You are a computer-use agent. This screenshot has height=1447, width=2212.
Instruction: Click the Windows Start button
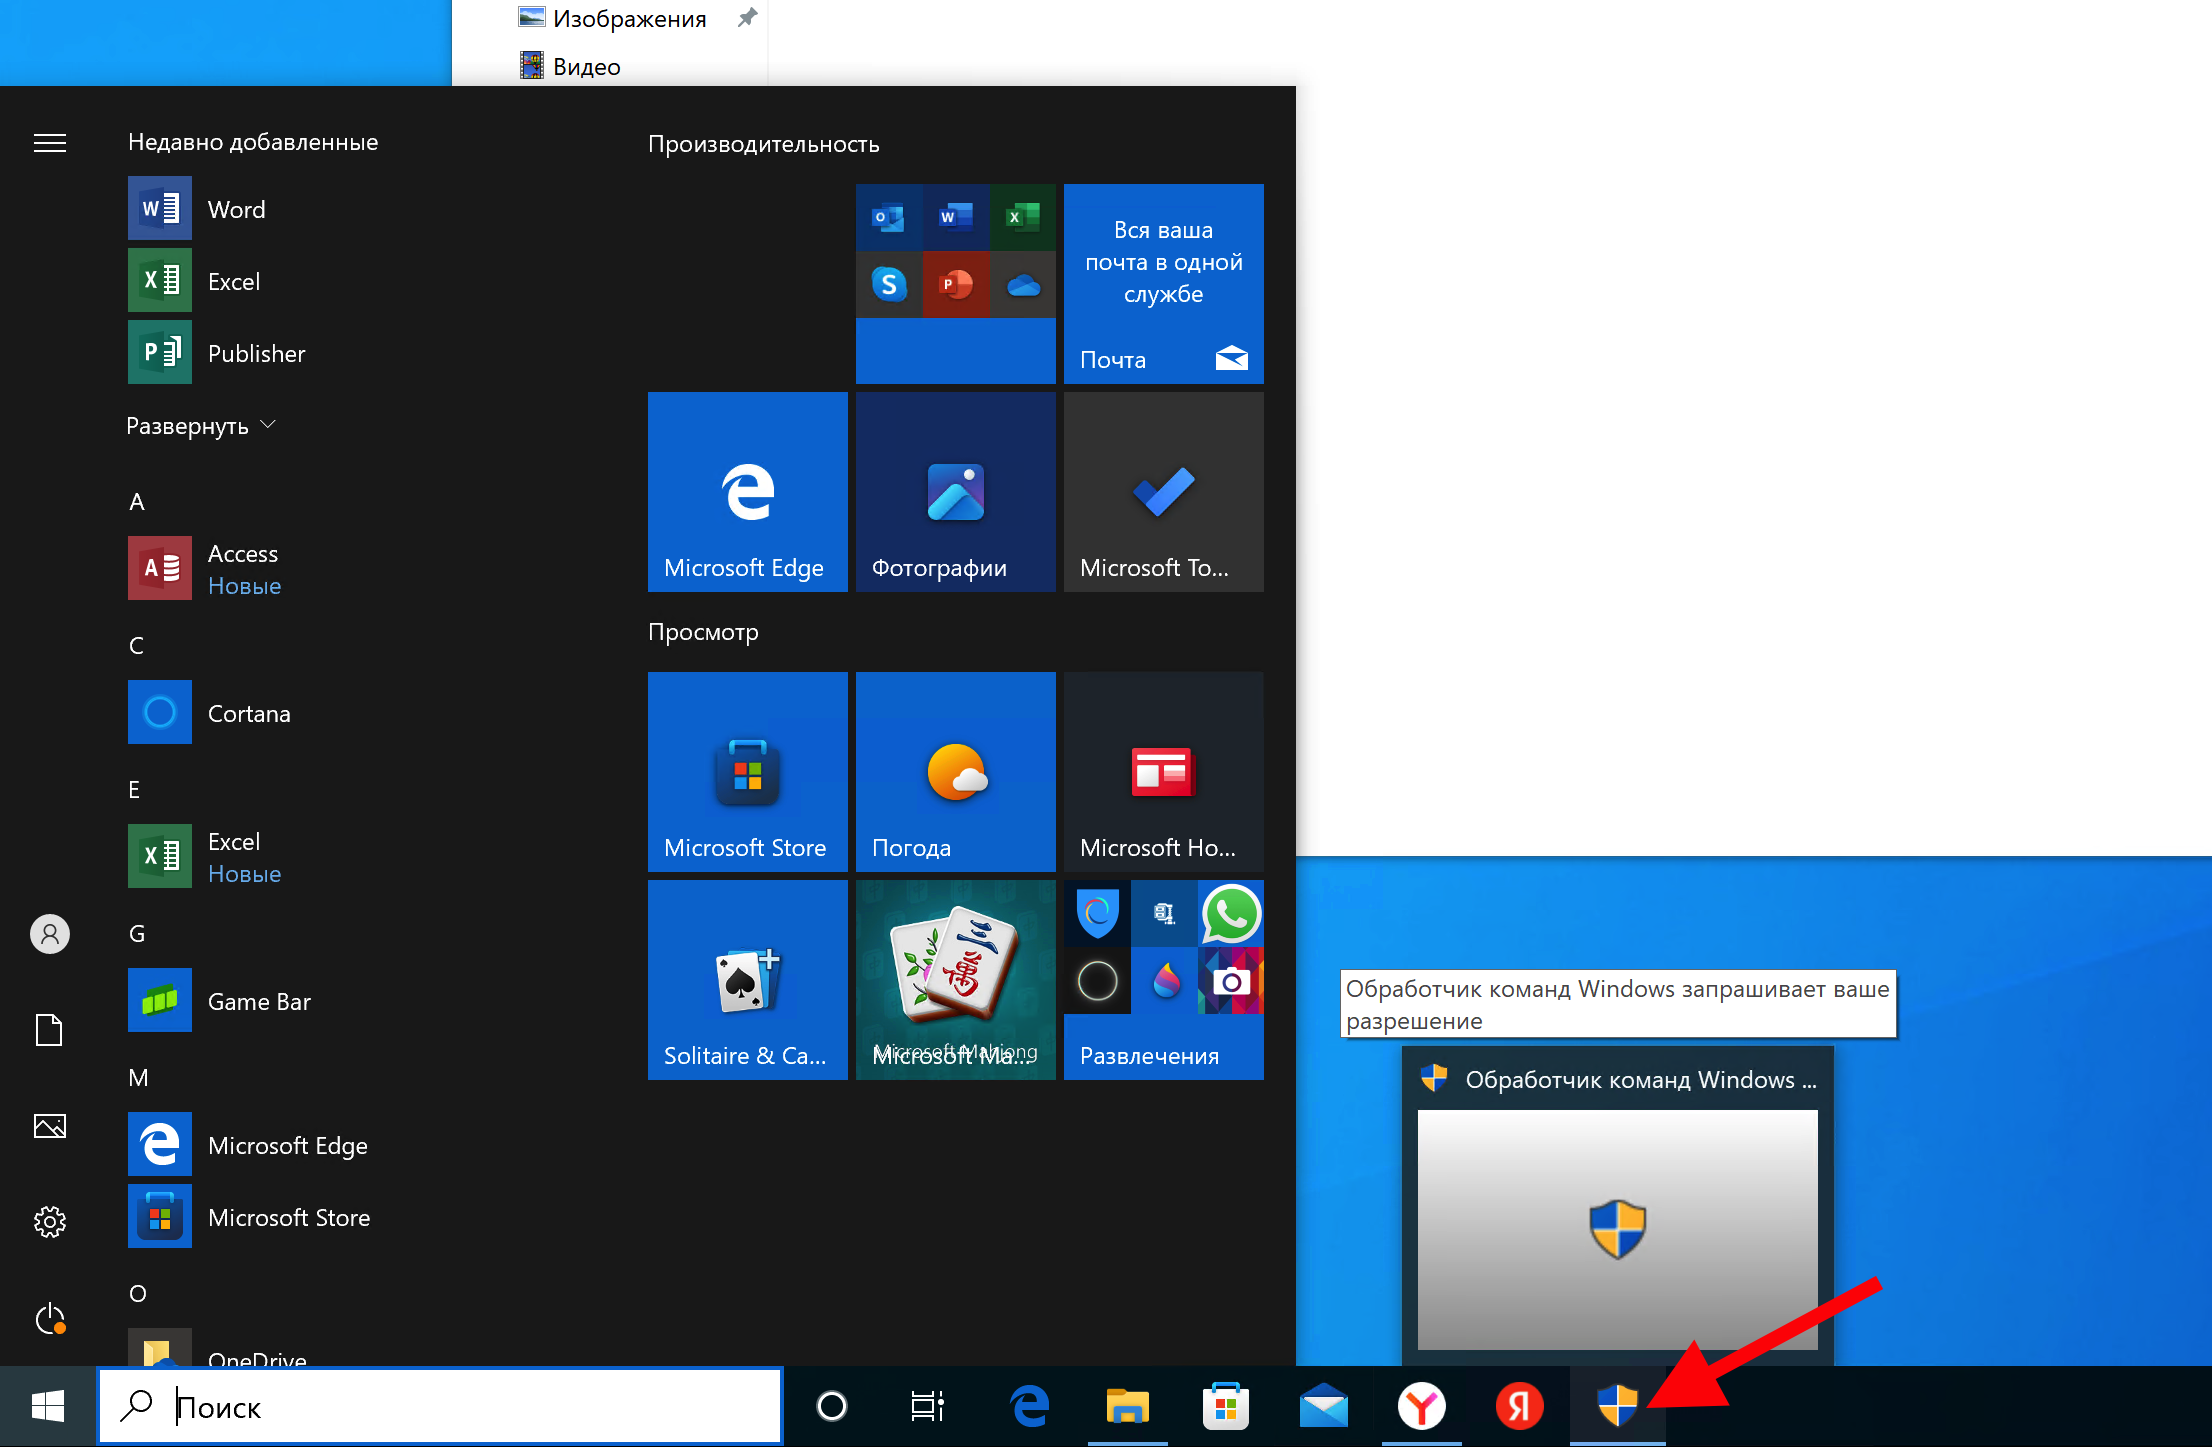pos(48,1406)
